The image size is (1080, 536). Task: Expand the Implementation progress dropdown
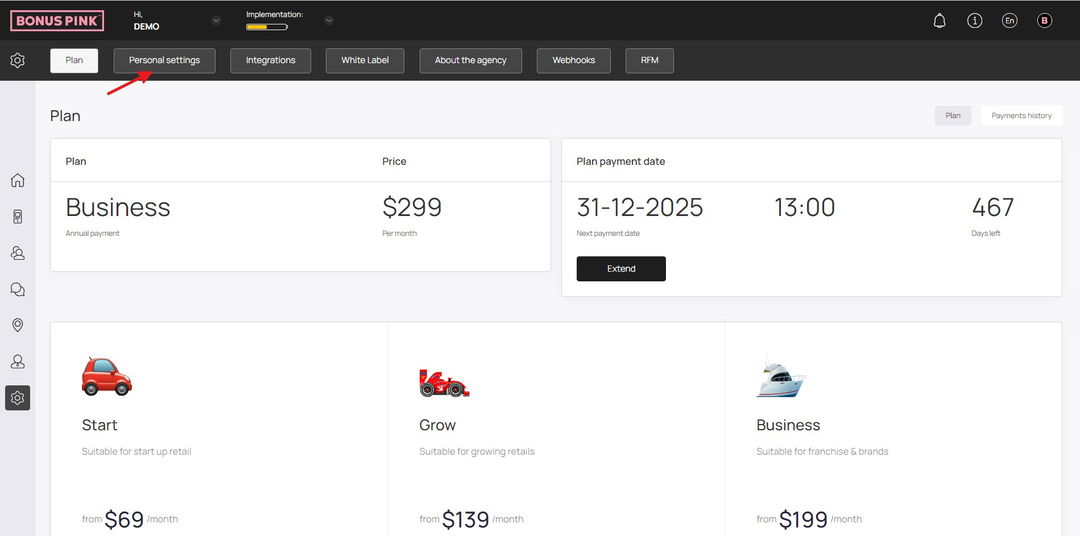[x=329, y=20]
